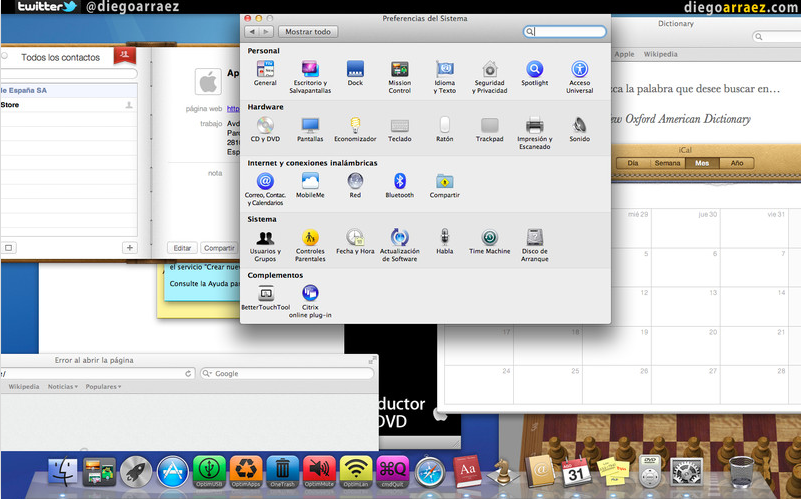
Task: Open Launchpad rocket icon in Dock
Action: pos(136,472)
